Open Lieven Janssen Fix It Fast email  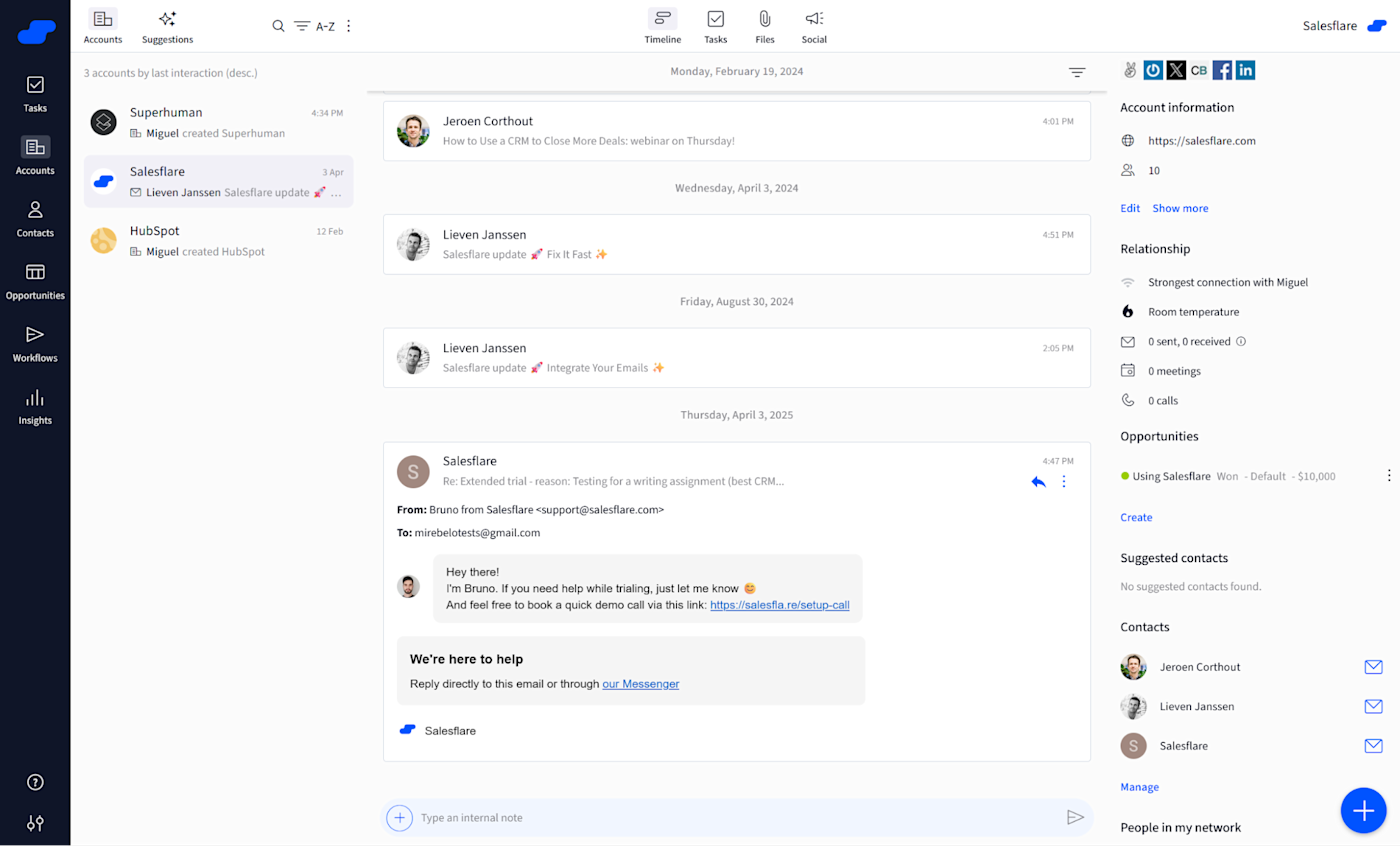click(x=736, y=244)
